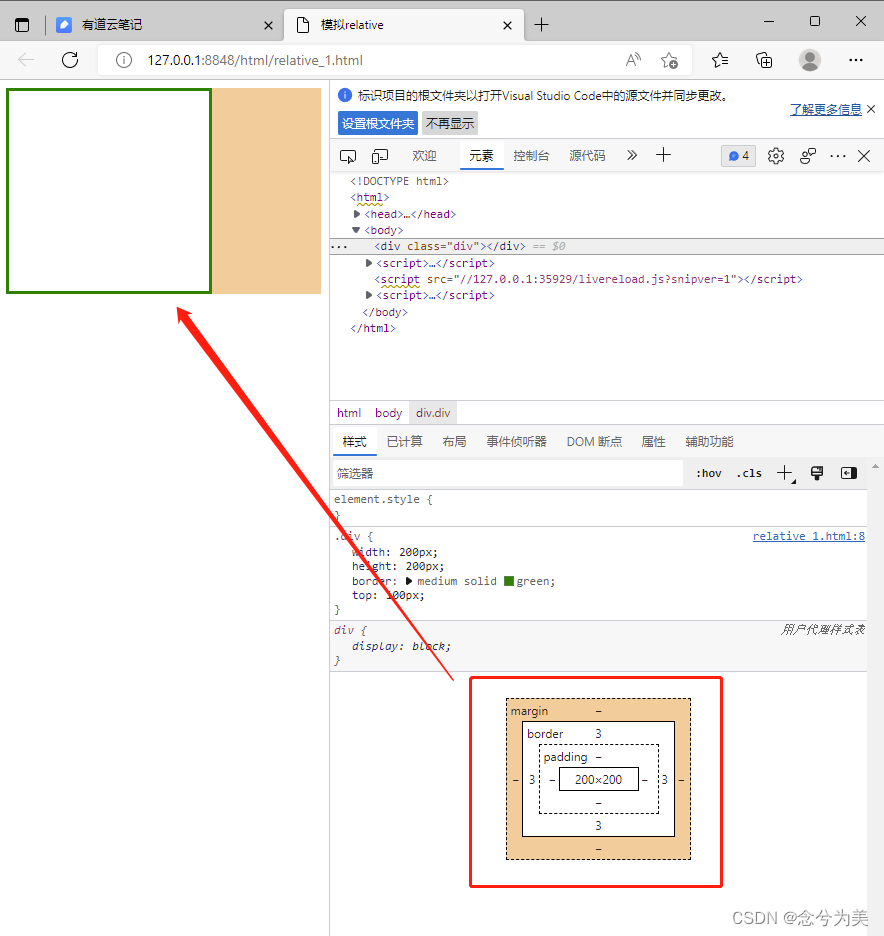Expand the border shorthand triangle
Image resolution: width=884 pixels, height=936 pixels.
point(409,581)
